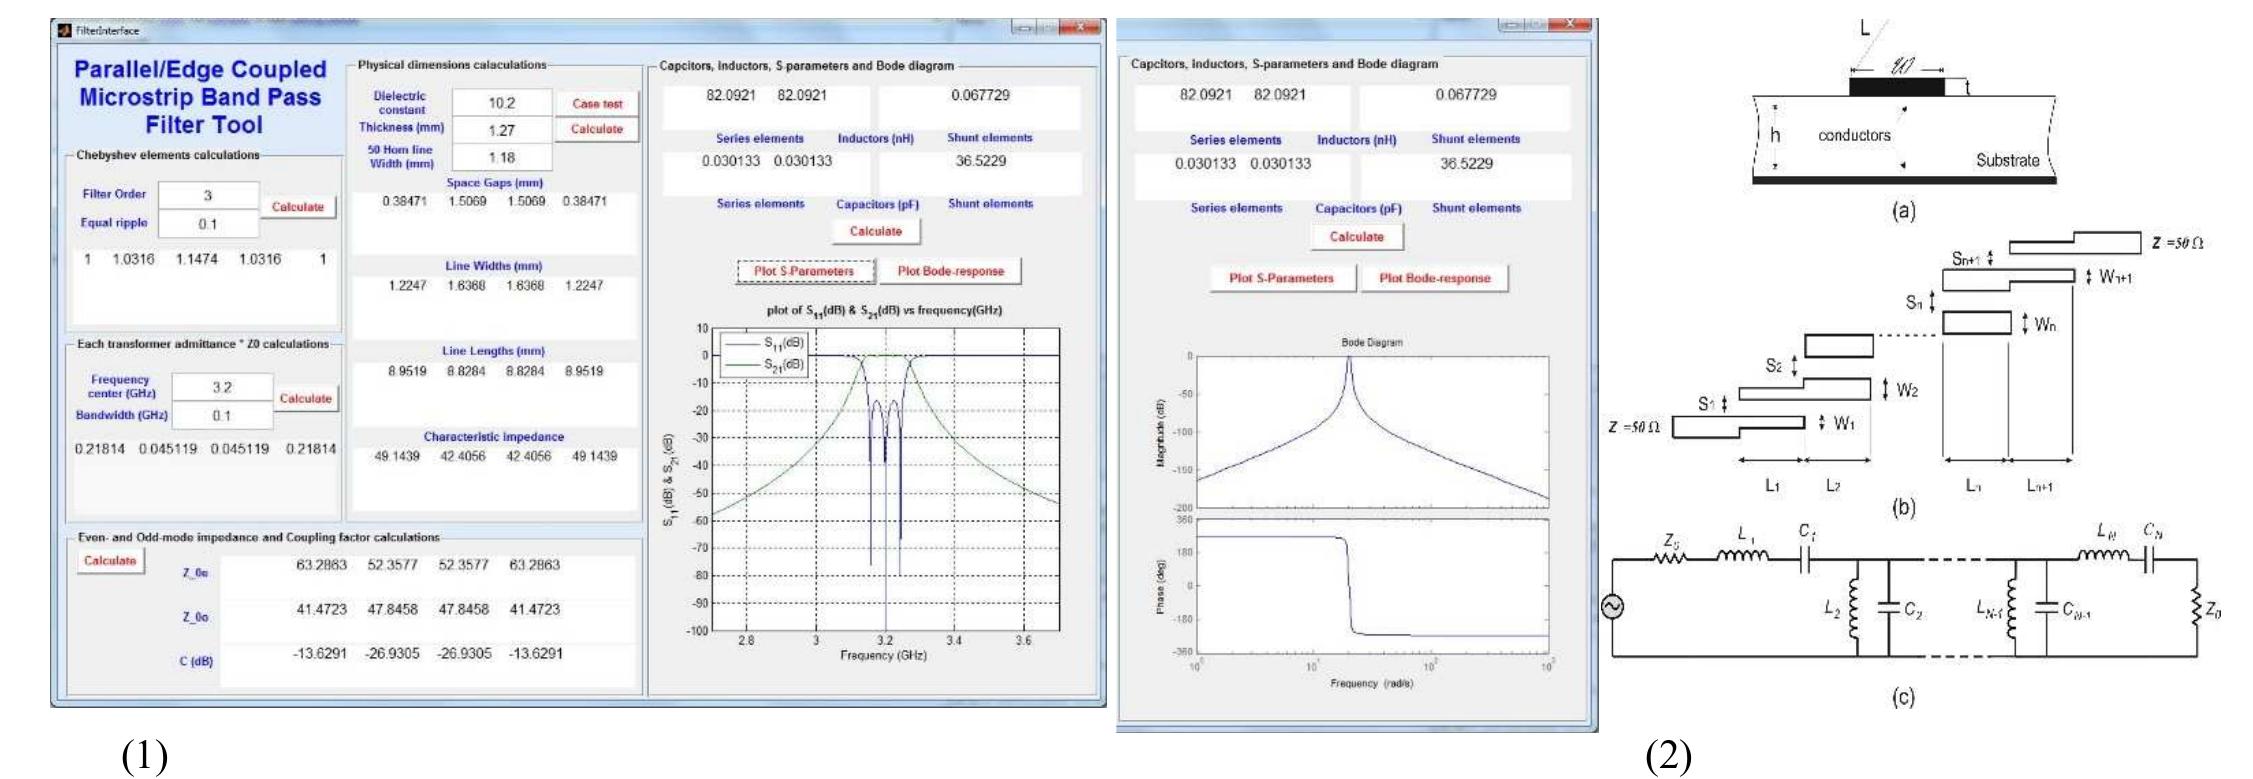
Task: Click the MATLAB icon in filterInterface title bar
Action: coord(63,30)
